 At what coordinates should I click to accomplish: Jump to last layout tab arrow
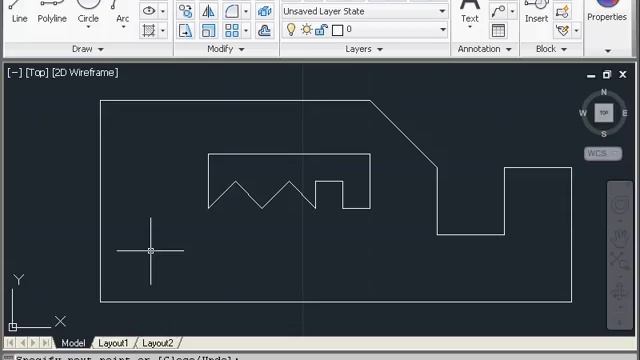46,343
